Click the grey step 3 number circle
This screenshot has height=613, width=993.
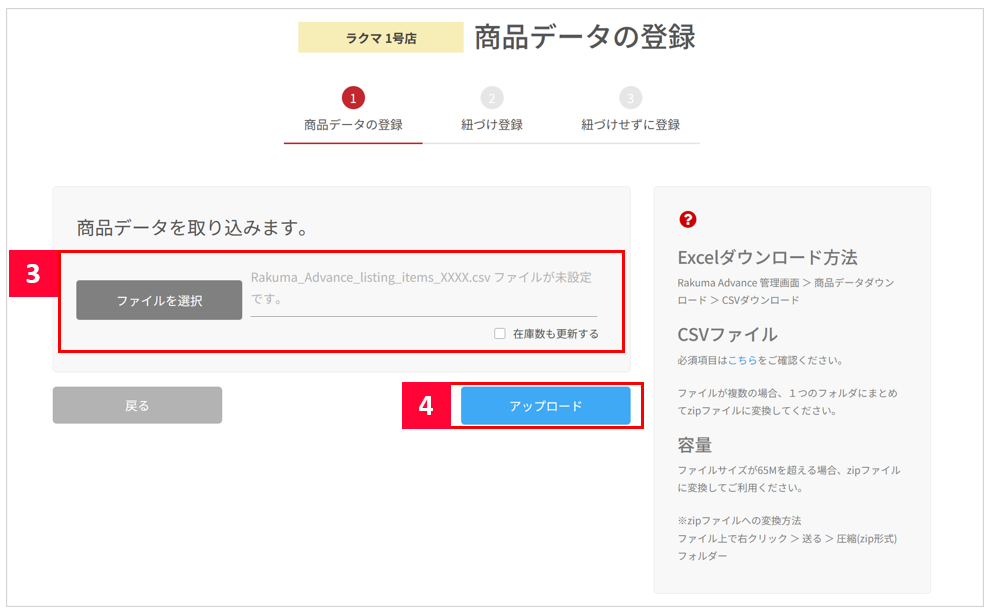(x=629, y=97)
